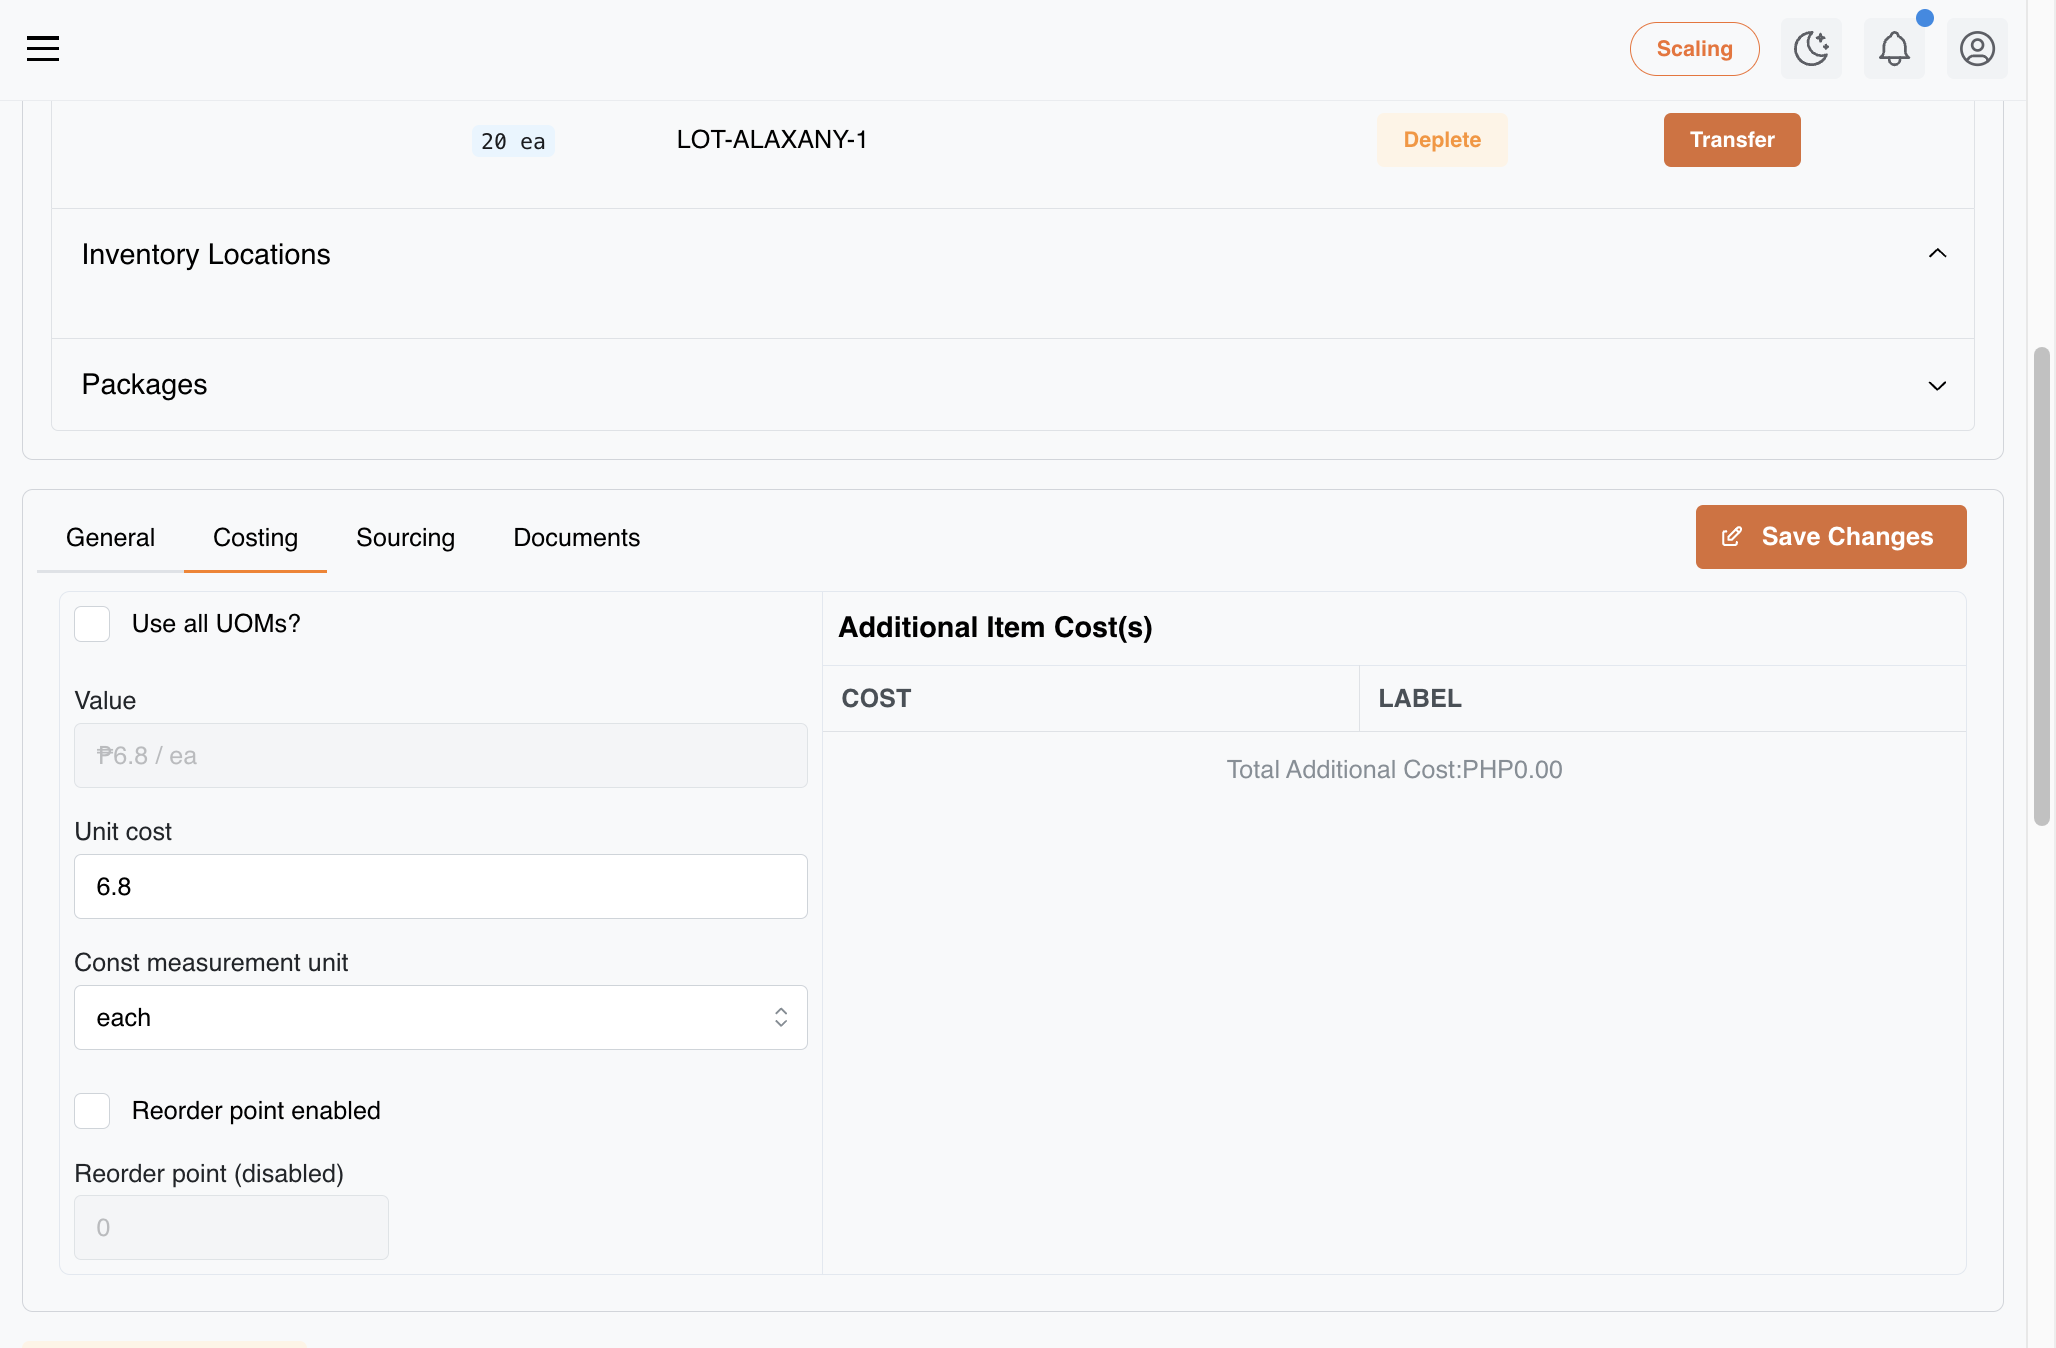Image resolution: width=2056 pixels, height=1348 pixels.
Task: Click the page vertical scrollbar thumb
Action: tap(2042, 587)
